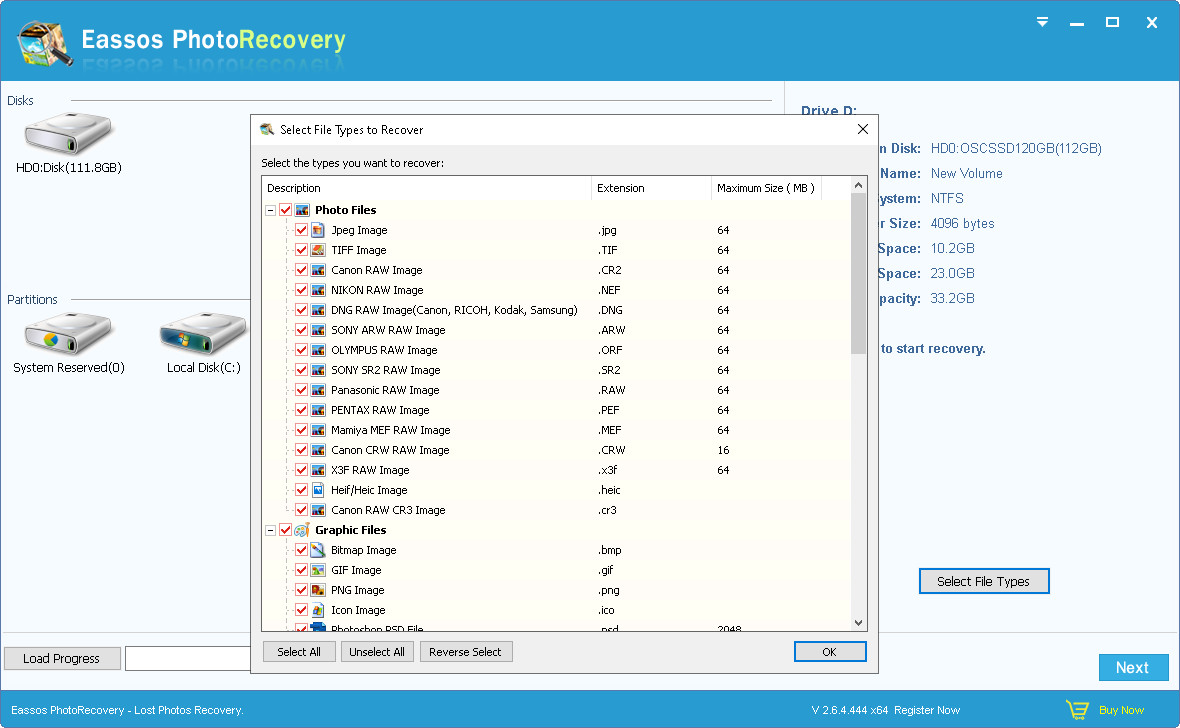This screenshot has height=728, width=1180.
Task: Click the scrollbar down arrow in file list
Action: point(858,623)
